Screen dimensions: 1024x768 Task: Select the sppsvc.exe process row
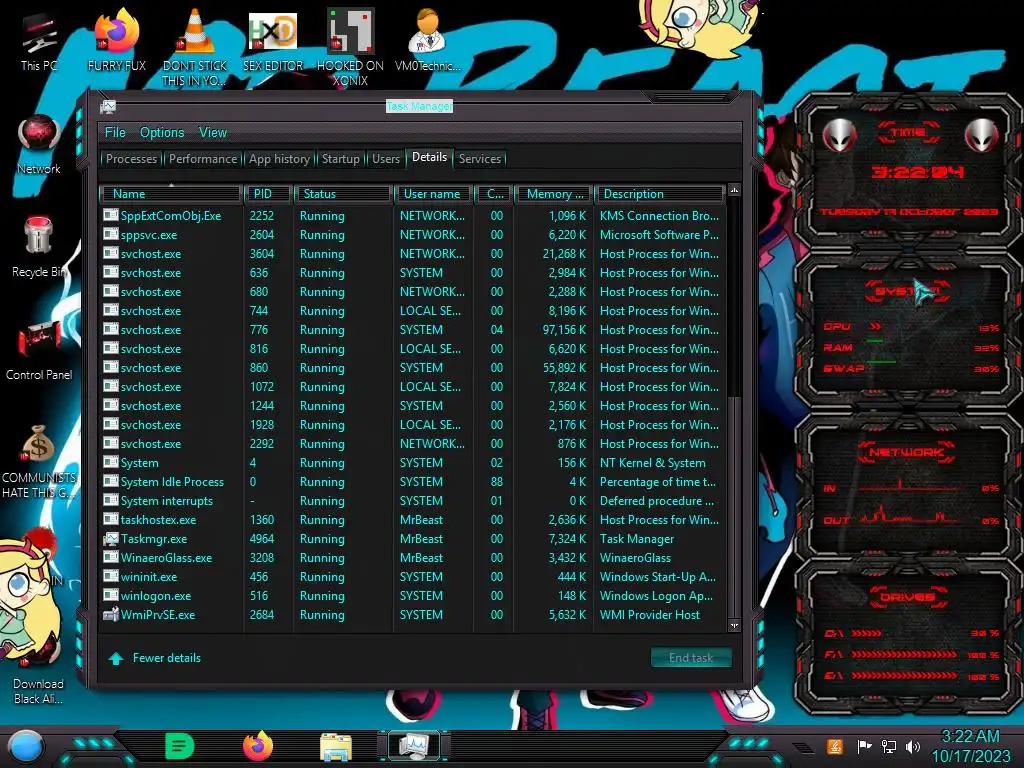(x=413, y=234)
